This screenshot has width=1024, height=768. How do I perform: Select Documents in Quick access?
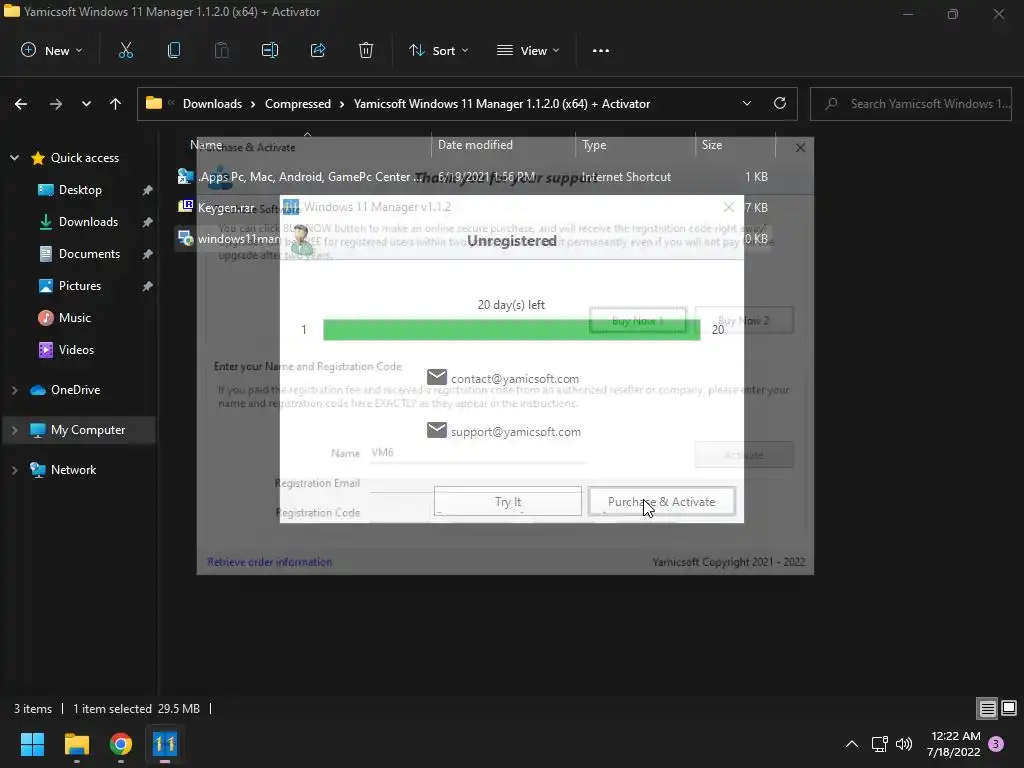(x=89, y=254)
